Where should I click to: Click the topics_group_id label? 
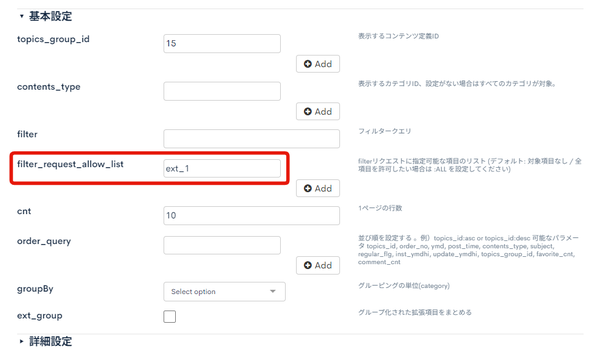click(x=53, y=39)
